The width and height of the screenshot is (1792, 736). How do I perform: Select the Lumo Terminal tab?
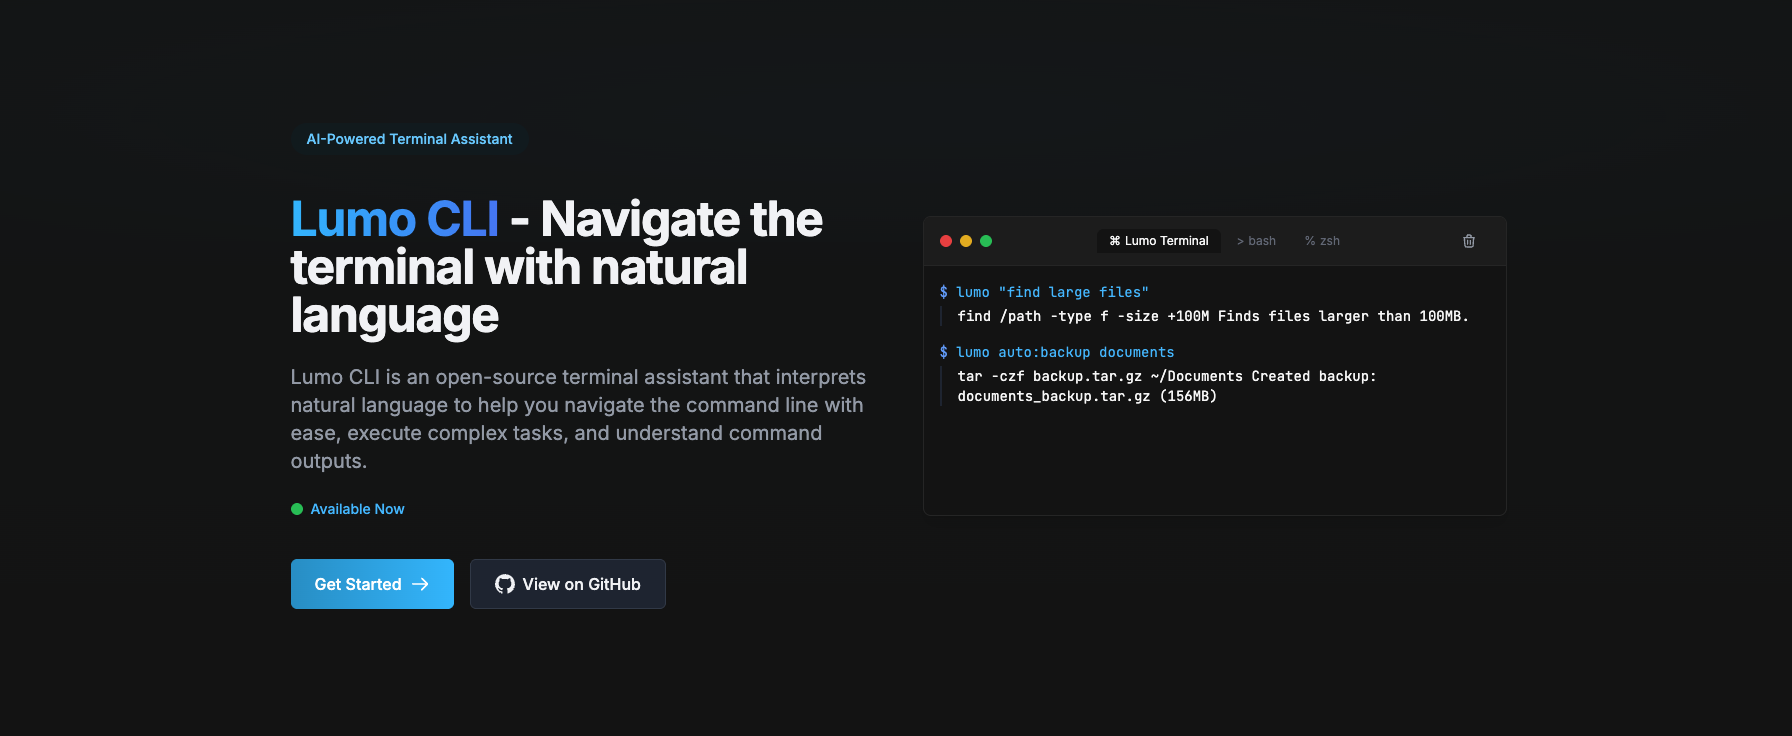tap(1159, 241)
